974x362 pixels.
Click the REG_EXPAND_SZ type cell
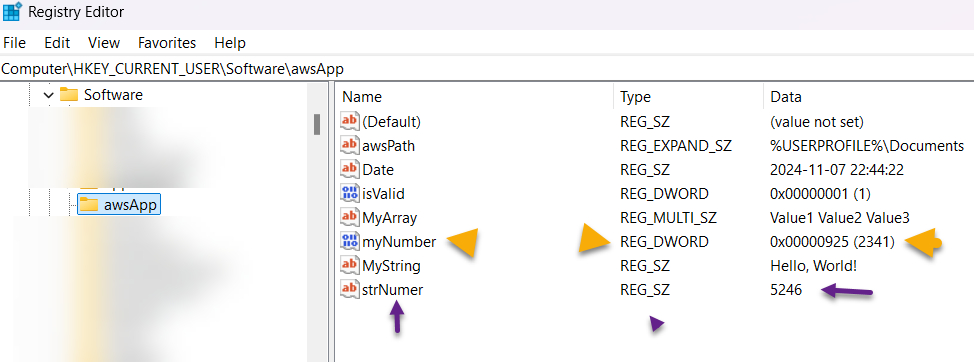[676, 146]
